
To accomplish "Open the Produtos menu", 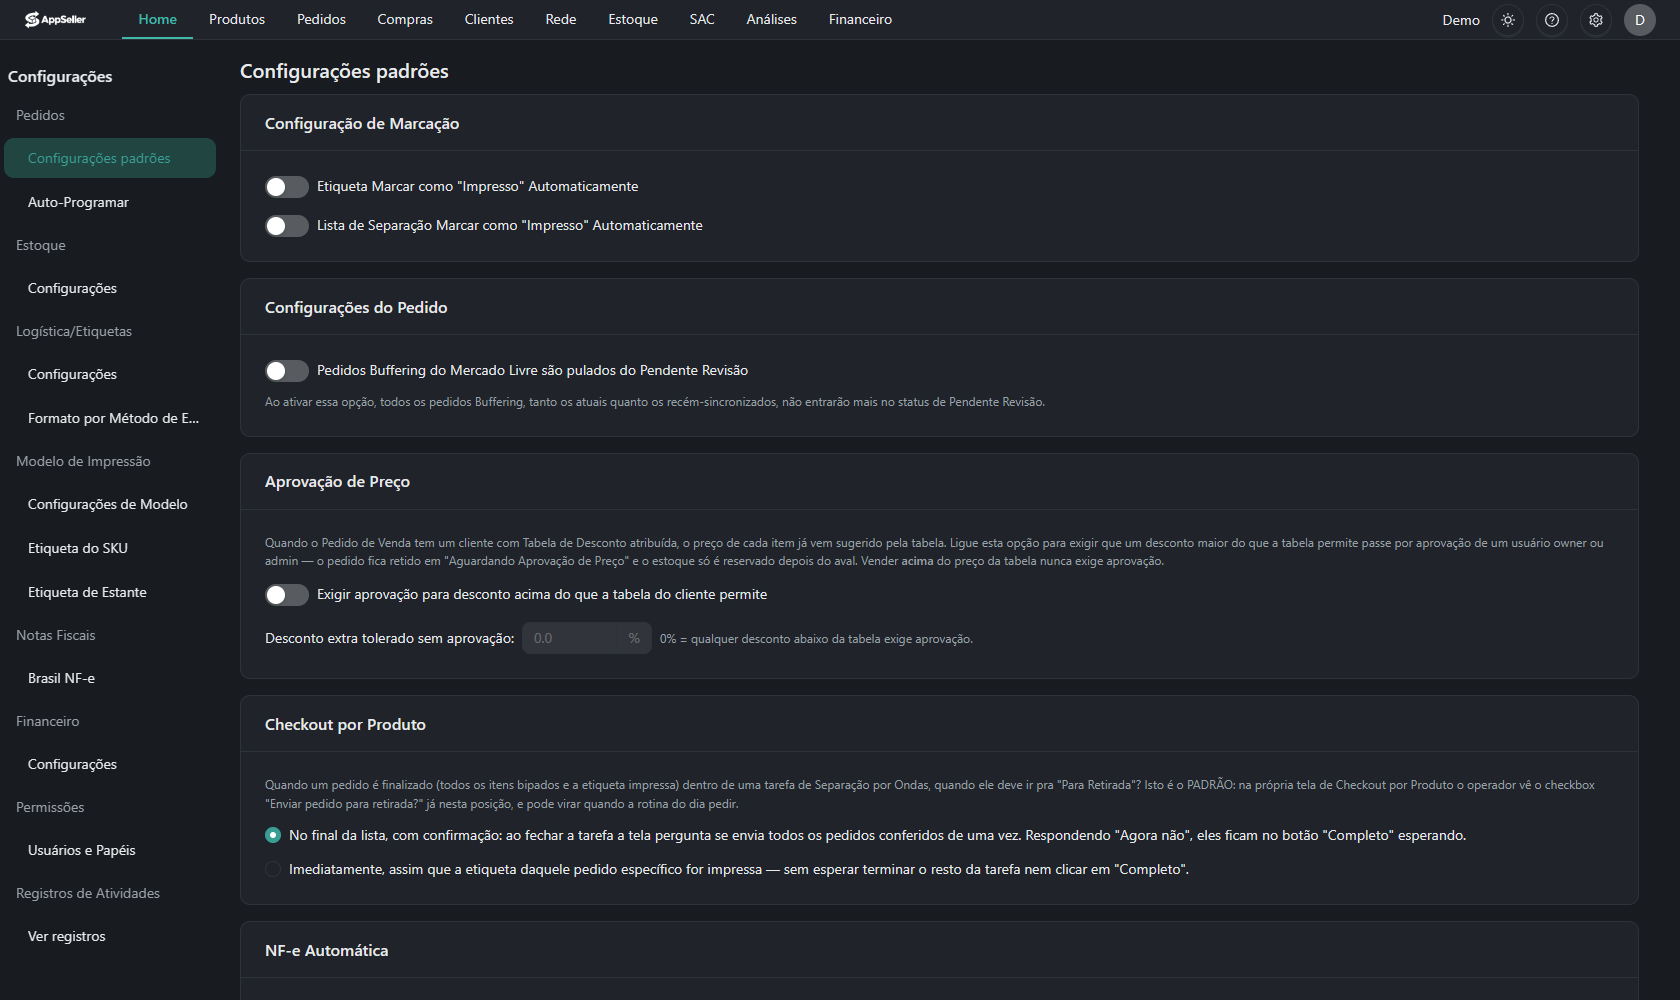I will (x=237, y=19).
